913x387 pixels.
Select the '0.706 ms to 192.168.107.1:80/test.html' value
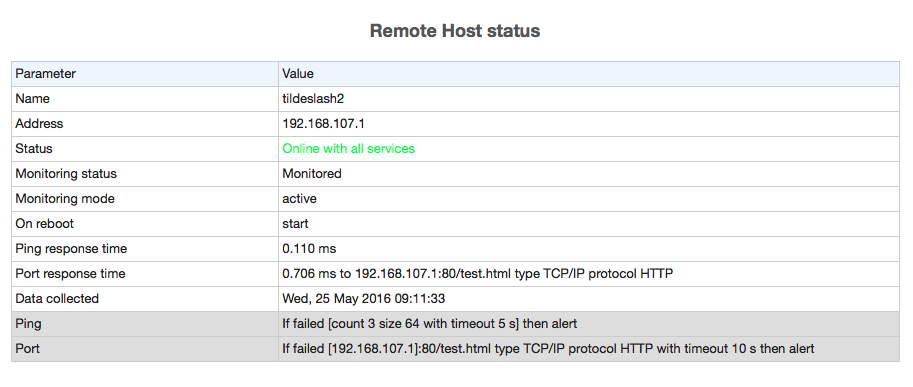pyautogui.click(x=397, y=274)
